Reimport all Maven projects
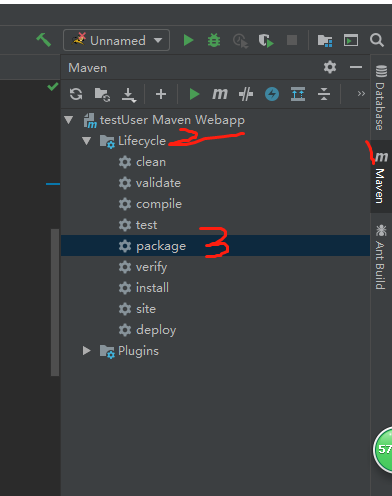This screenshot has width=392, height=496. point(76,94)
